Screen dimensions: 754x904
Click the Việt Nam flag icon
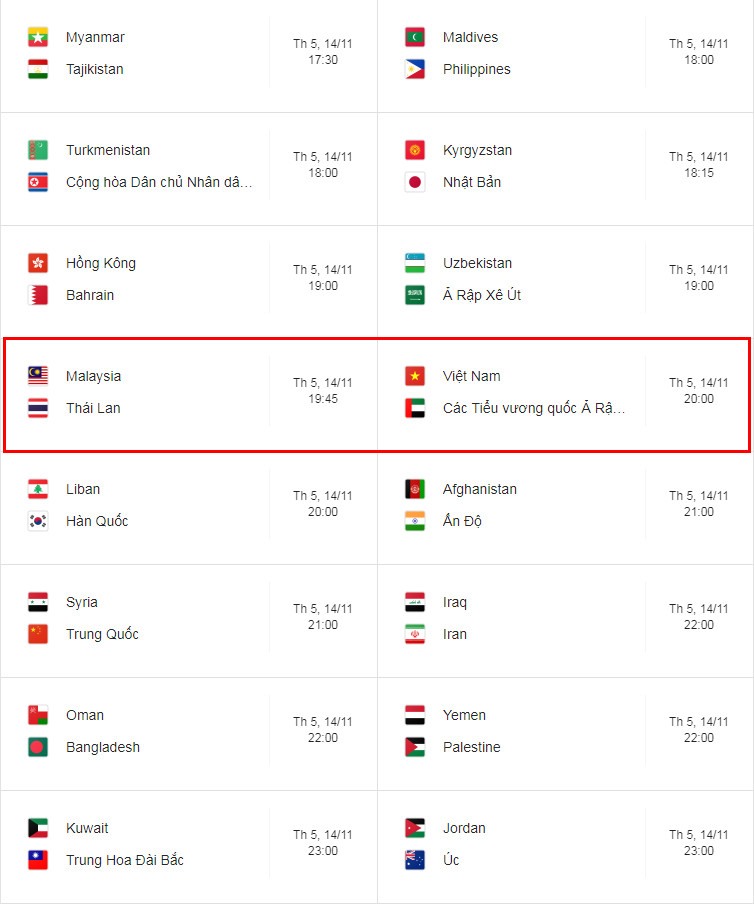(x=415, y=376)
